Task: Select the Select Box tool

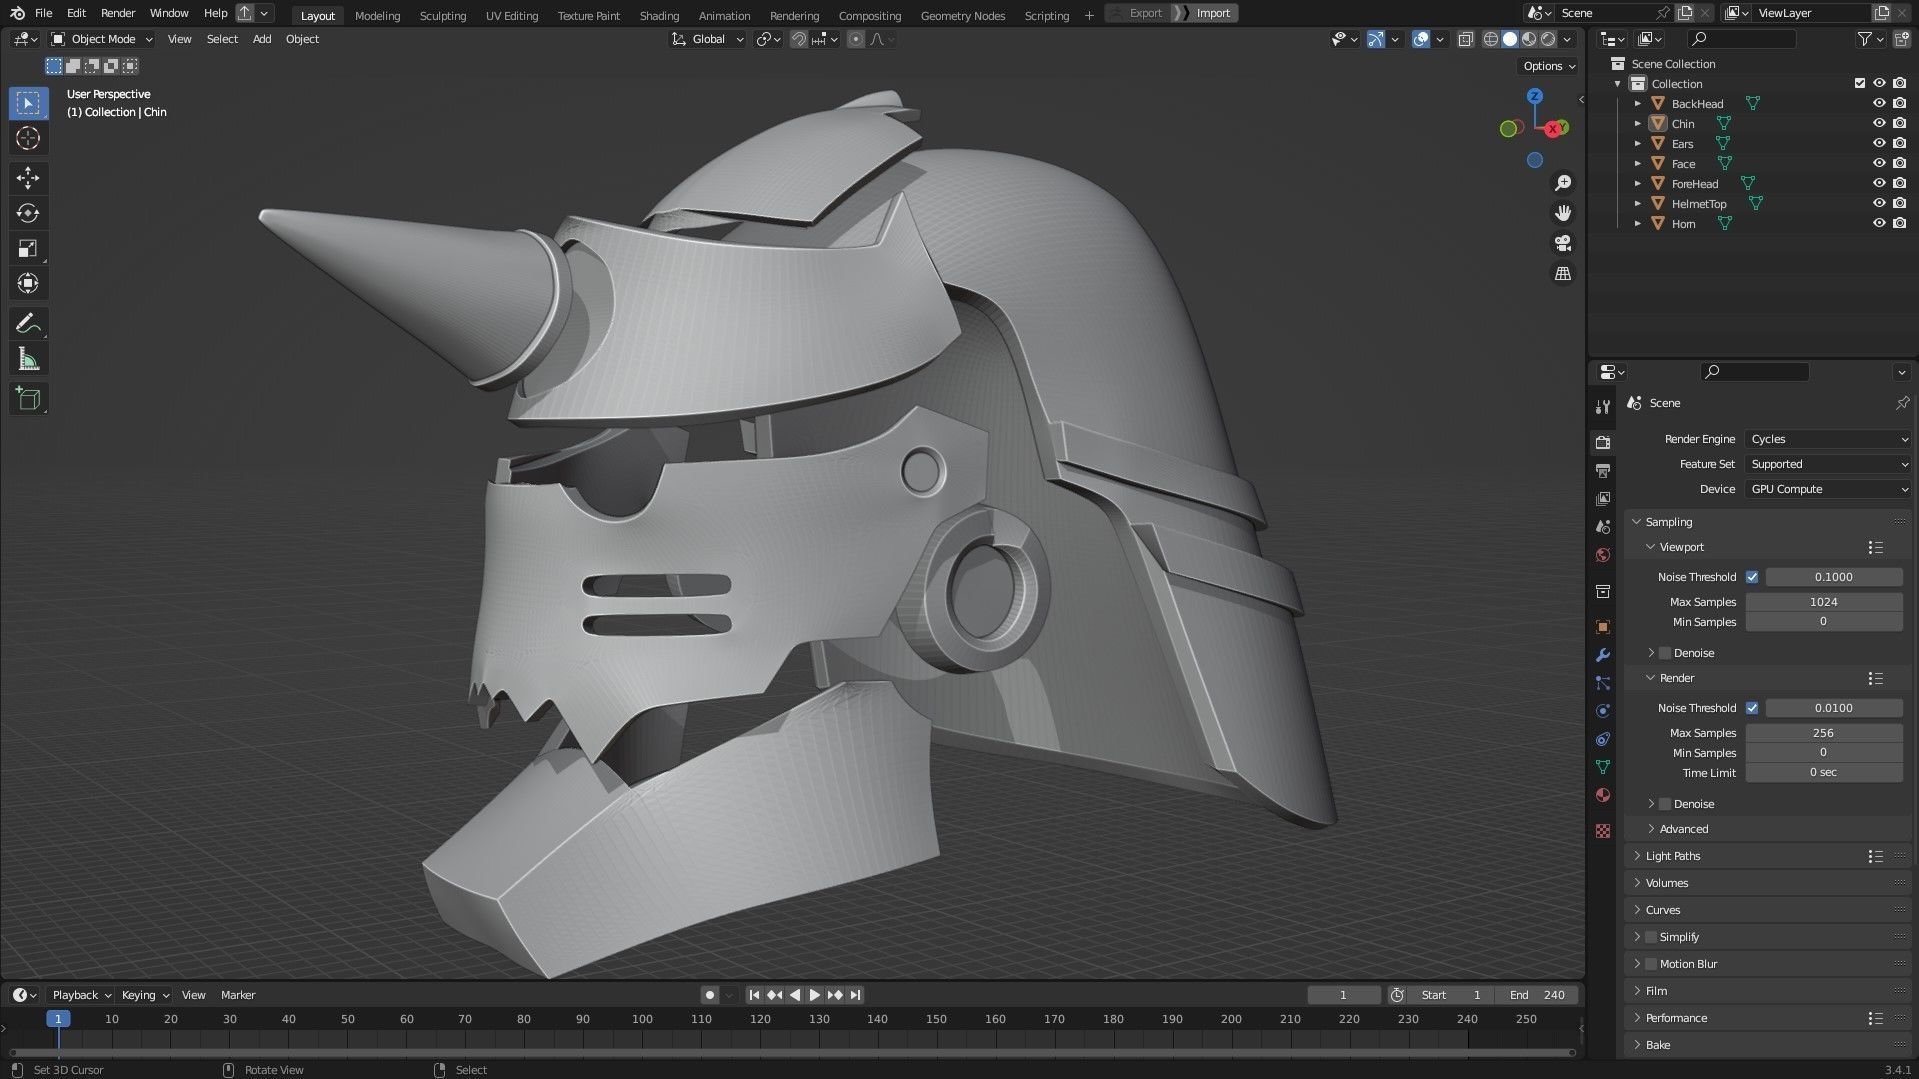Action: [28, 103]
